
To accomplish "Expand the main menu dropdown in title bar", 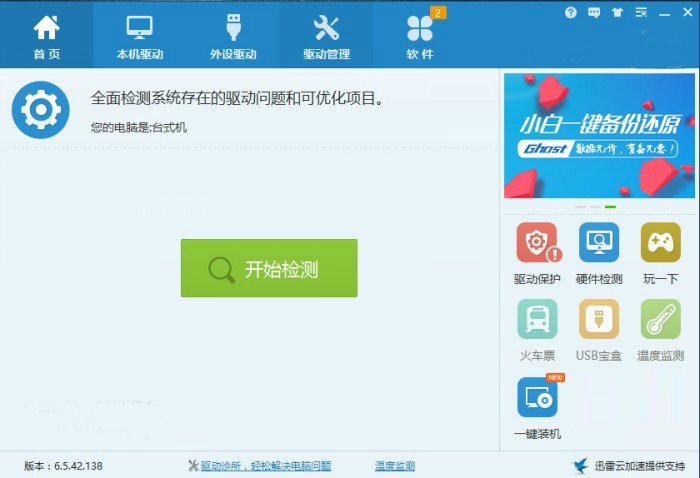I will pyautogui.click(x=639, y=13).
